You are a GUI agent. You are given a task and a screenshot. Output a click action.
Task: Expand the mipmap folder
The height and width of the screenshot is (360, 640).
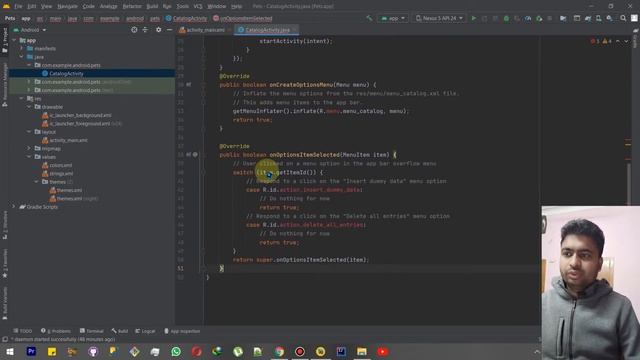click(29, 149)
